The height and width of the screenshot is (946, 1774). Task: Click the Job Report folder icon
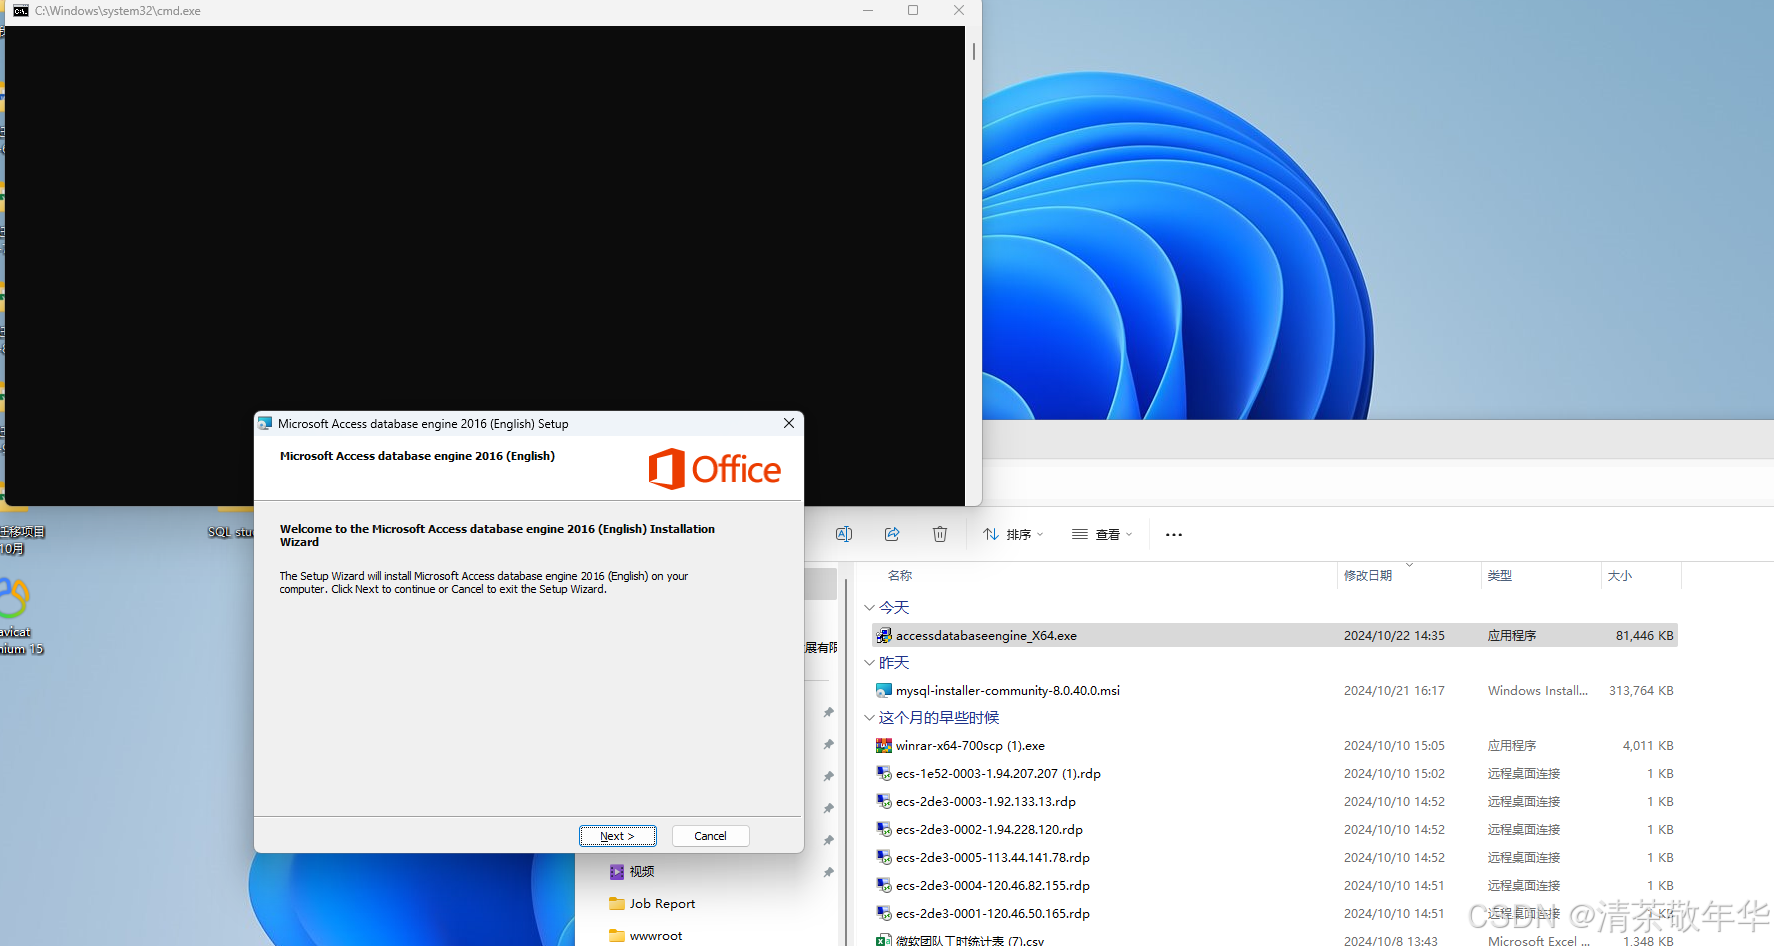617,904
